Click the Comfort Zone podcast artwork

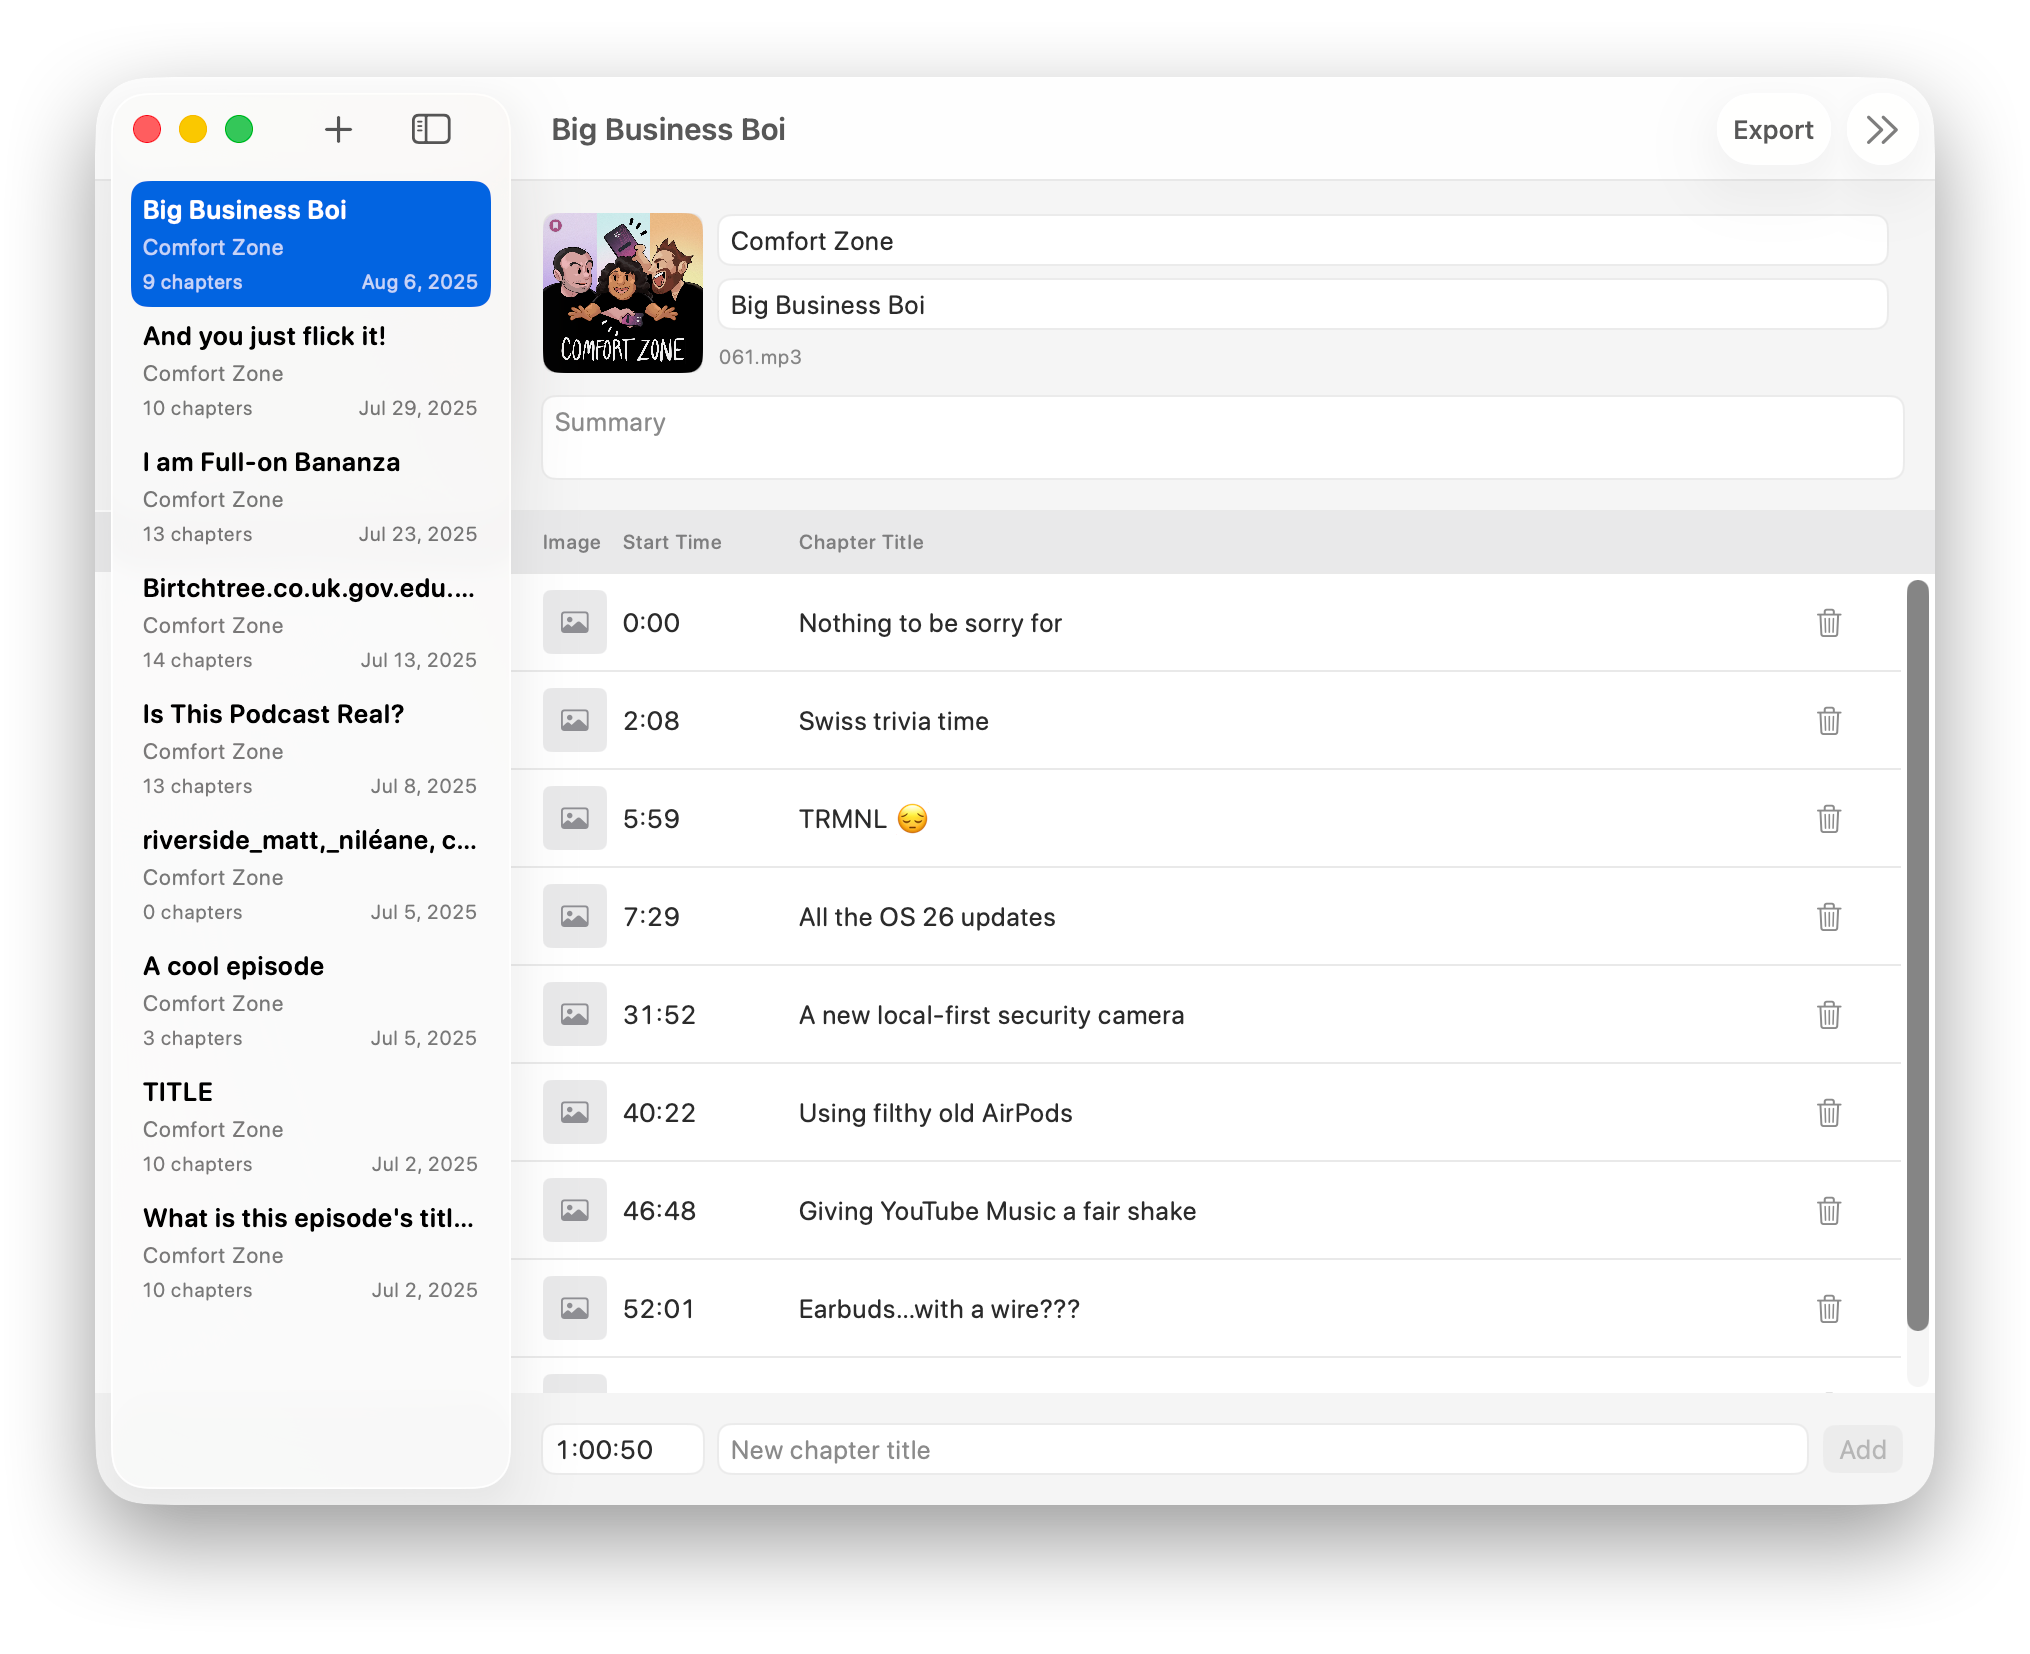coord(622,293)
